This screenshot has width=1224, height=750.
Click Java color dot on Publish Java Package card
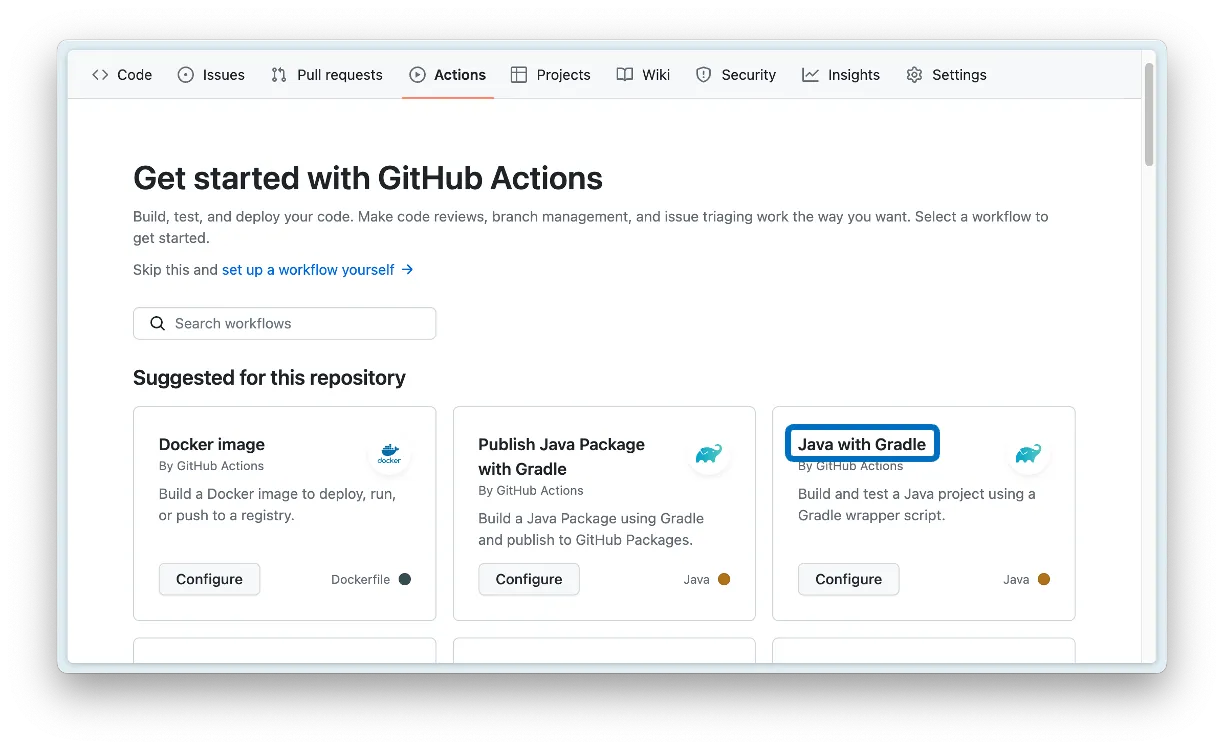pyautogui.click(x=724, y=579)
